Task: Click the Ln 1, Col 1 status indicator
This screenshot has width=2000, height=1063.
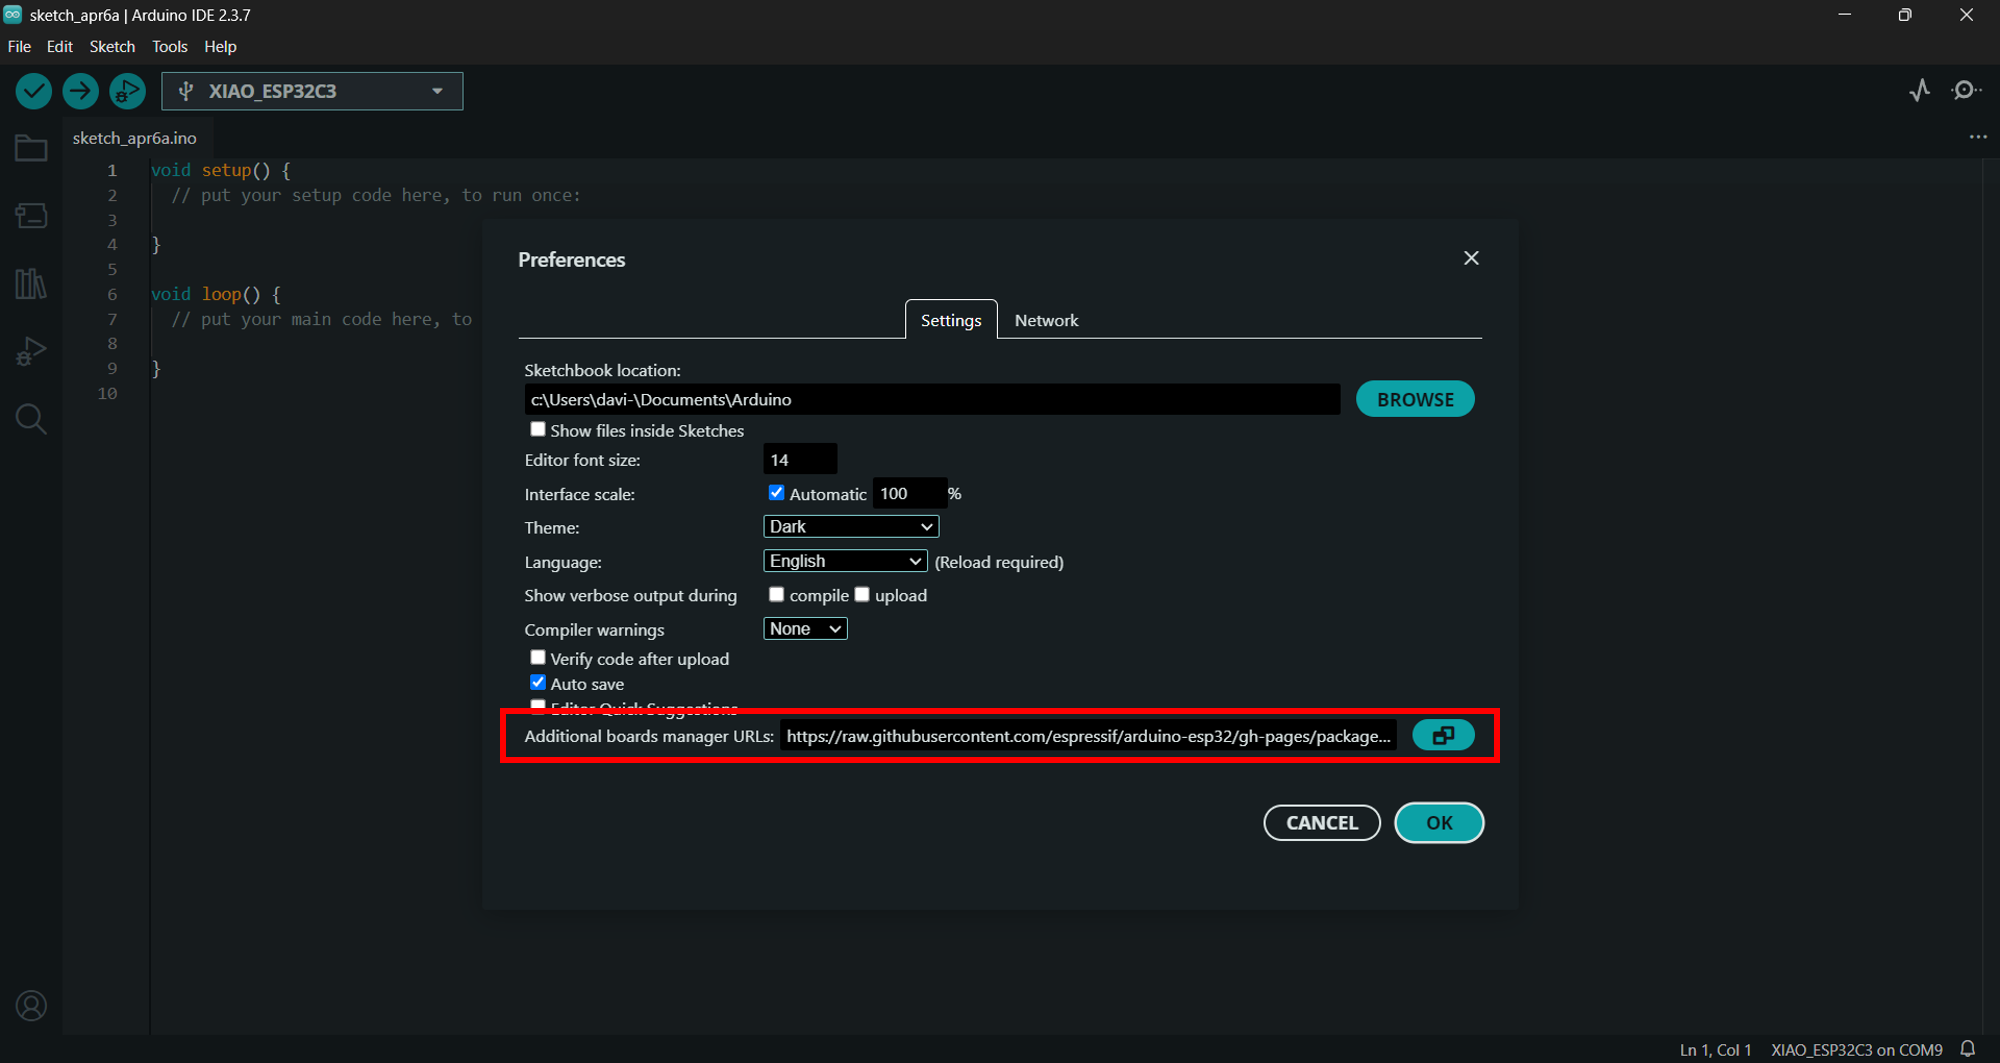Action: [x=1715, y=1050]
